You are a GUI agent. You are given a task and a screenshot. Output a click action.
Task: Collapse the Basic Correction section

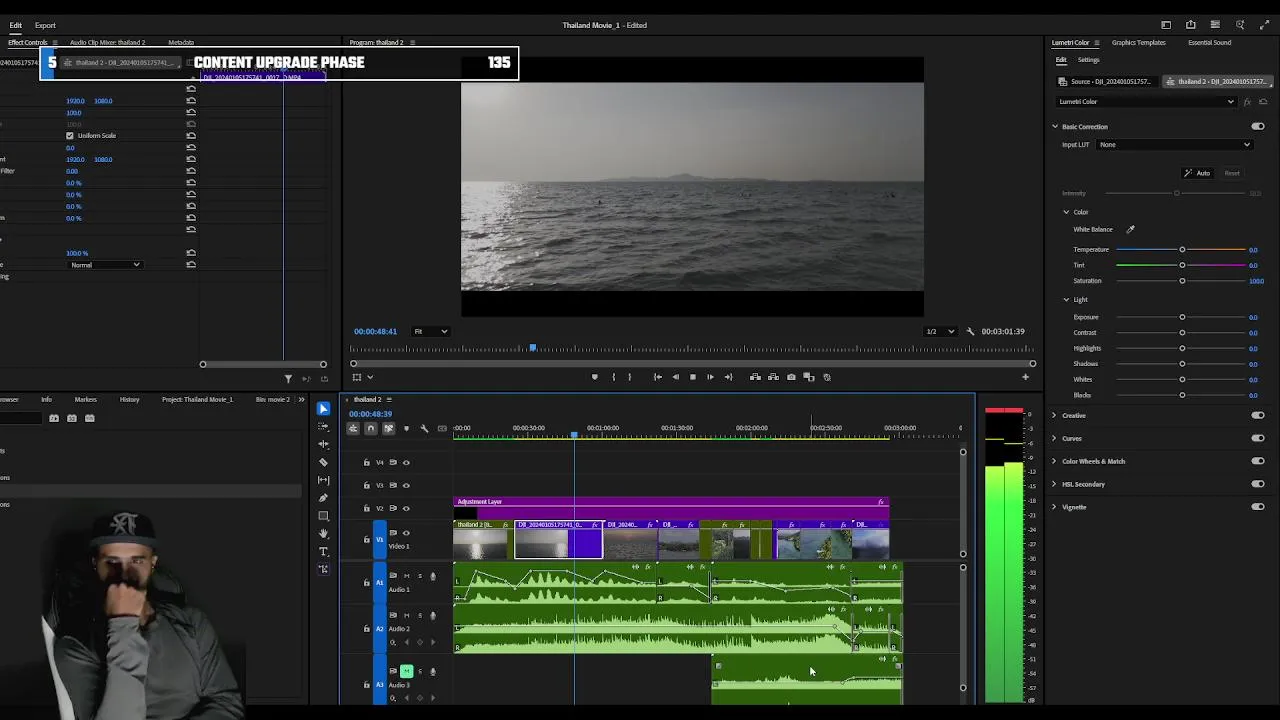click(x=1054, y=127)
